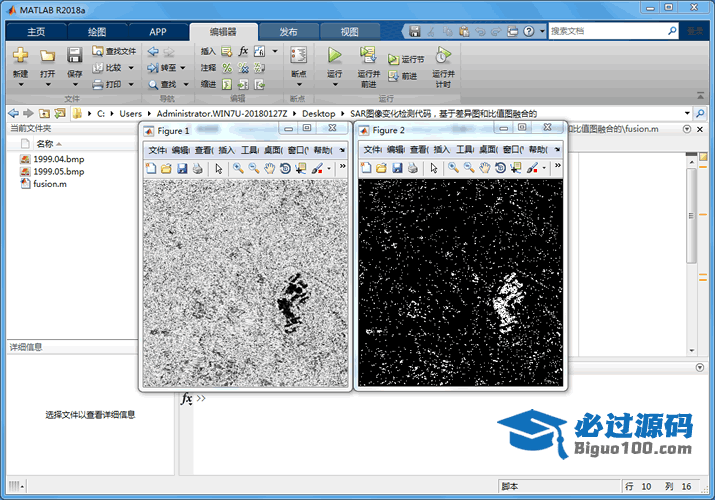Viewport: 715px width, 500px height.
Task: Click 运行并前进 (Run and Advance) icon
Action: (368, 55)
